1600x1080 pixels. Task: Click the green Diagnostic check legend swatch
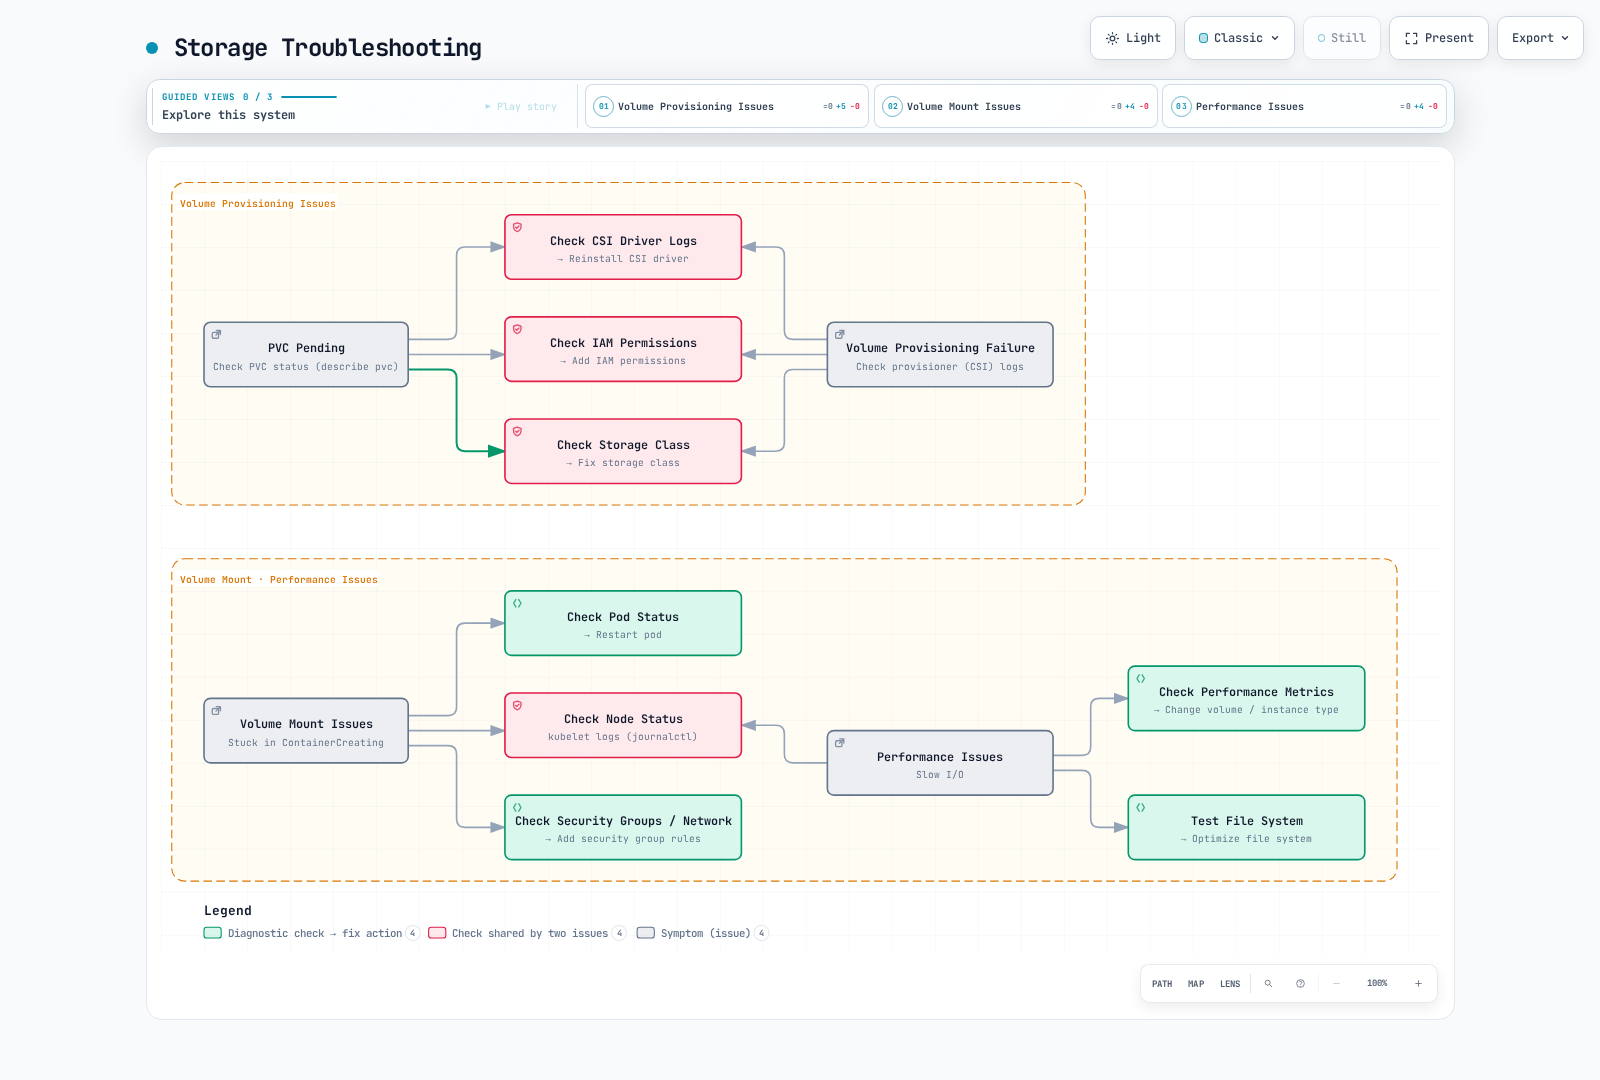click(x=213, y=933)
